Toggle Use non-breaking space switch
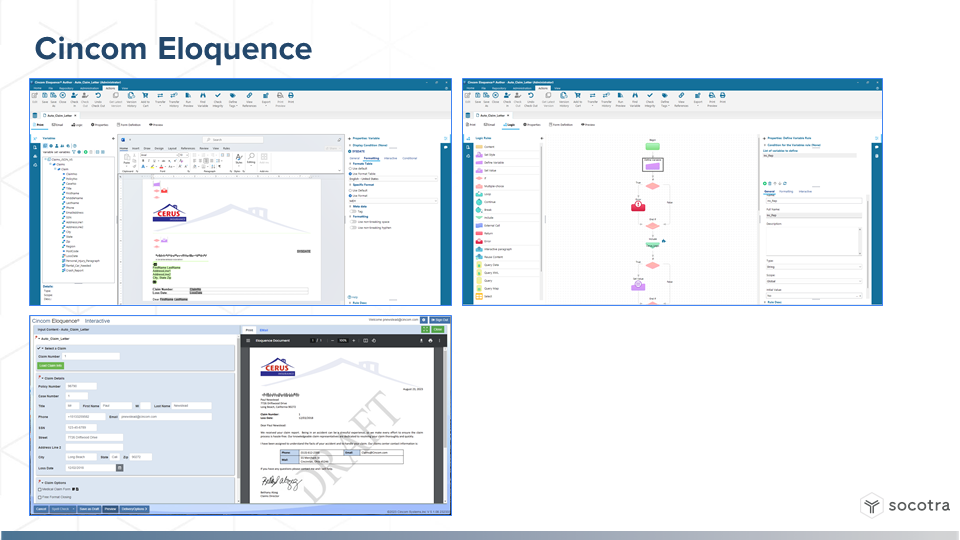 (x=353, y=222)
